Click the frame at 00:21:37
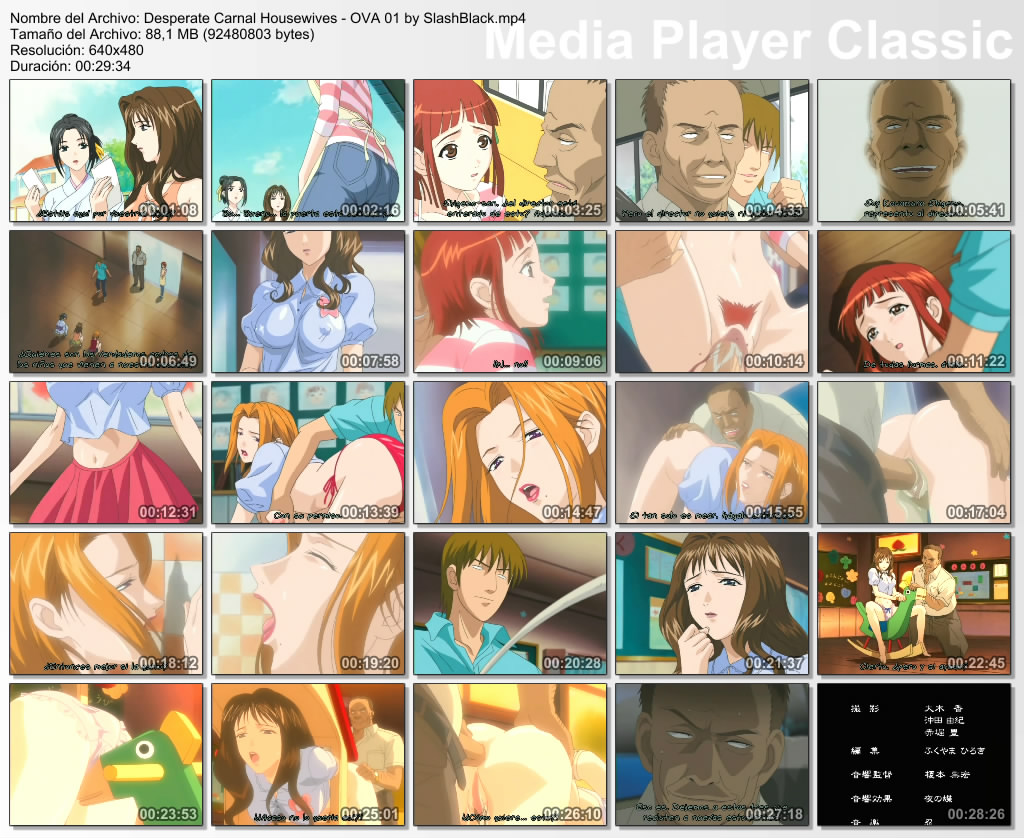 coord(712,604)
